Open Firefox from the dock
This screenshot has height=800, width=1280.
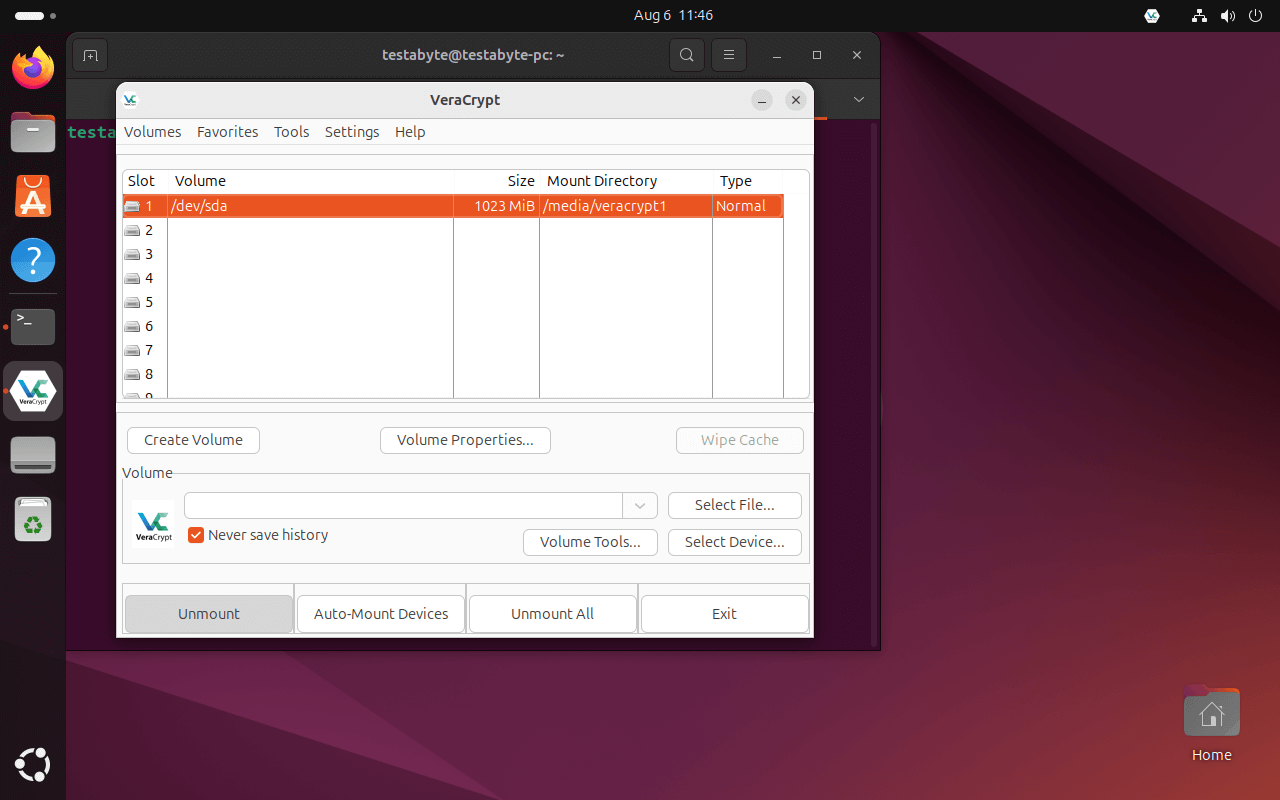[33, 67]
